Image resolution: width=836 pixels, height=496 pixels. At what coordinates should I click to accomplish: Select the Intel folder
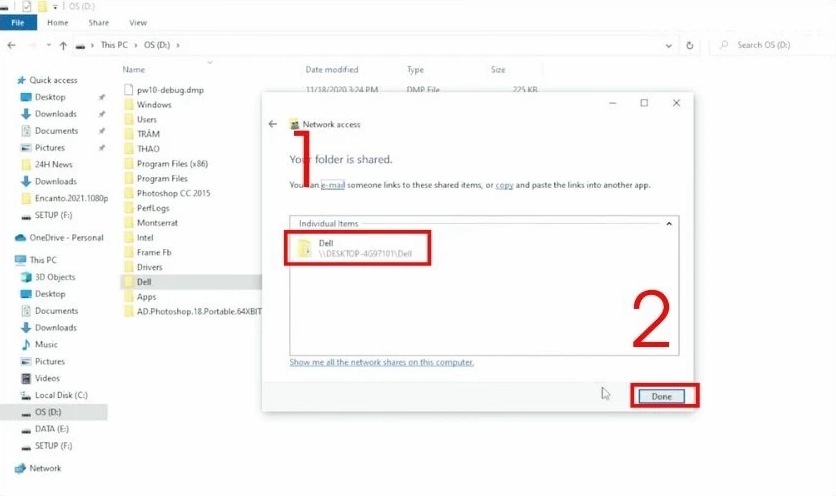click(x=145, y=237)
